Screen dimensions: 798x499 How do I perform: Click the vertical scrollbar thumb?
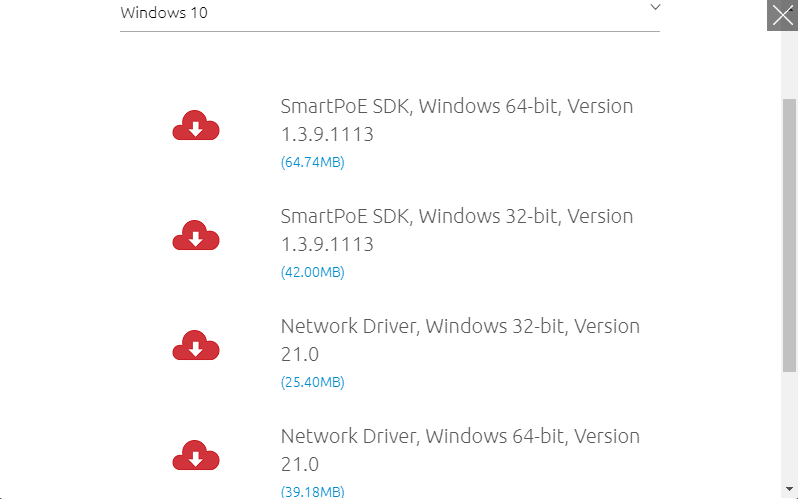[789, 235]
